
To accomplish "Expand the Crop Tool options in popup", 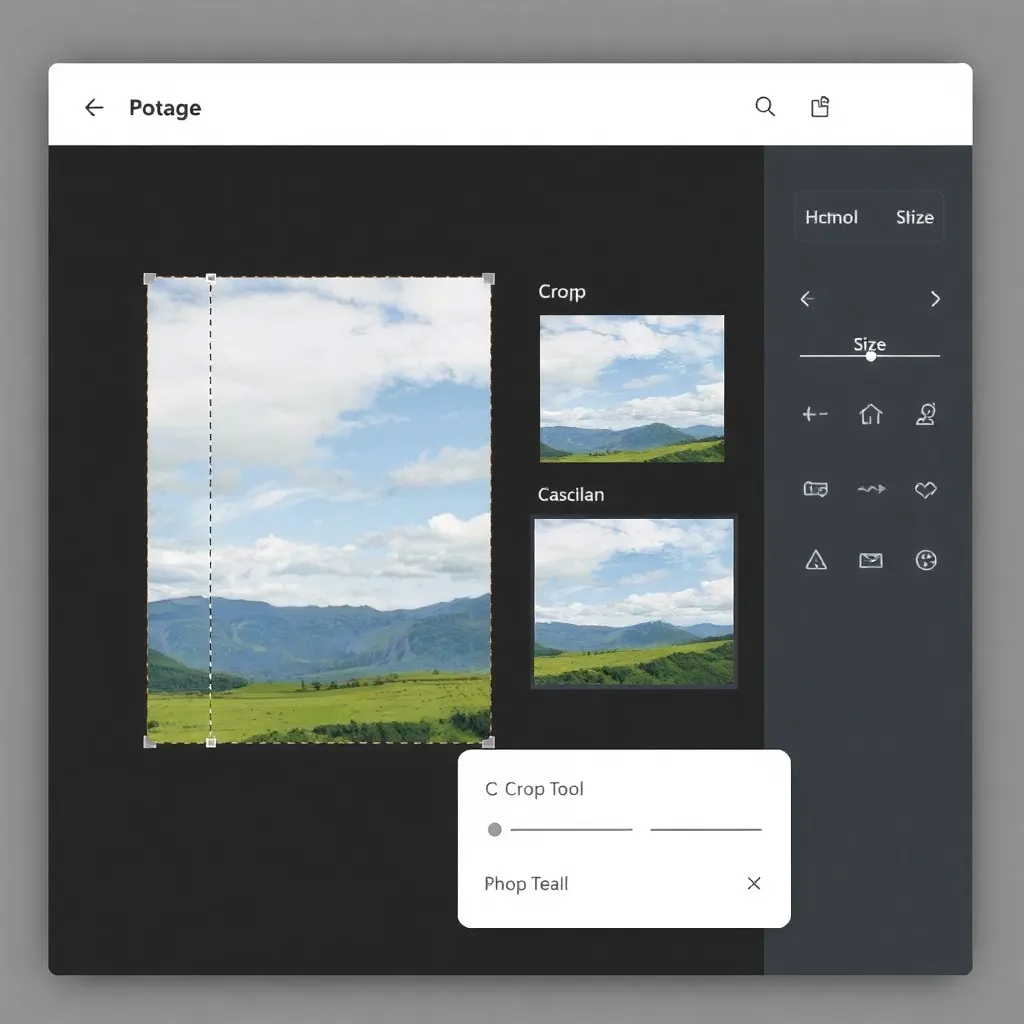I will [x=534, y=789].
